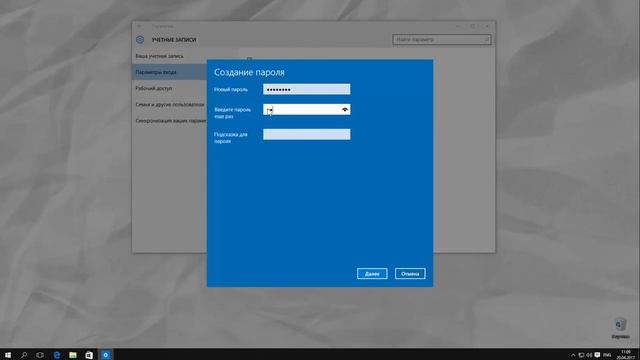Click the 'Новый пароль' password field
Image resolution: width=640 pixels, height=360 pixels.
tap(307, 89)
